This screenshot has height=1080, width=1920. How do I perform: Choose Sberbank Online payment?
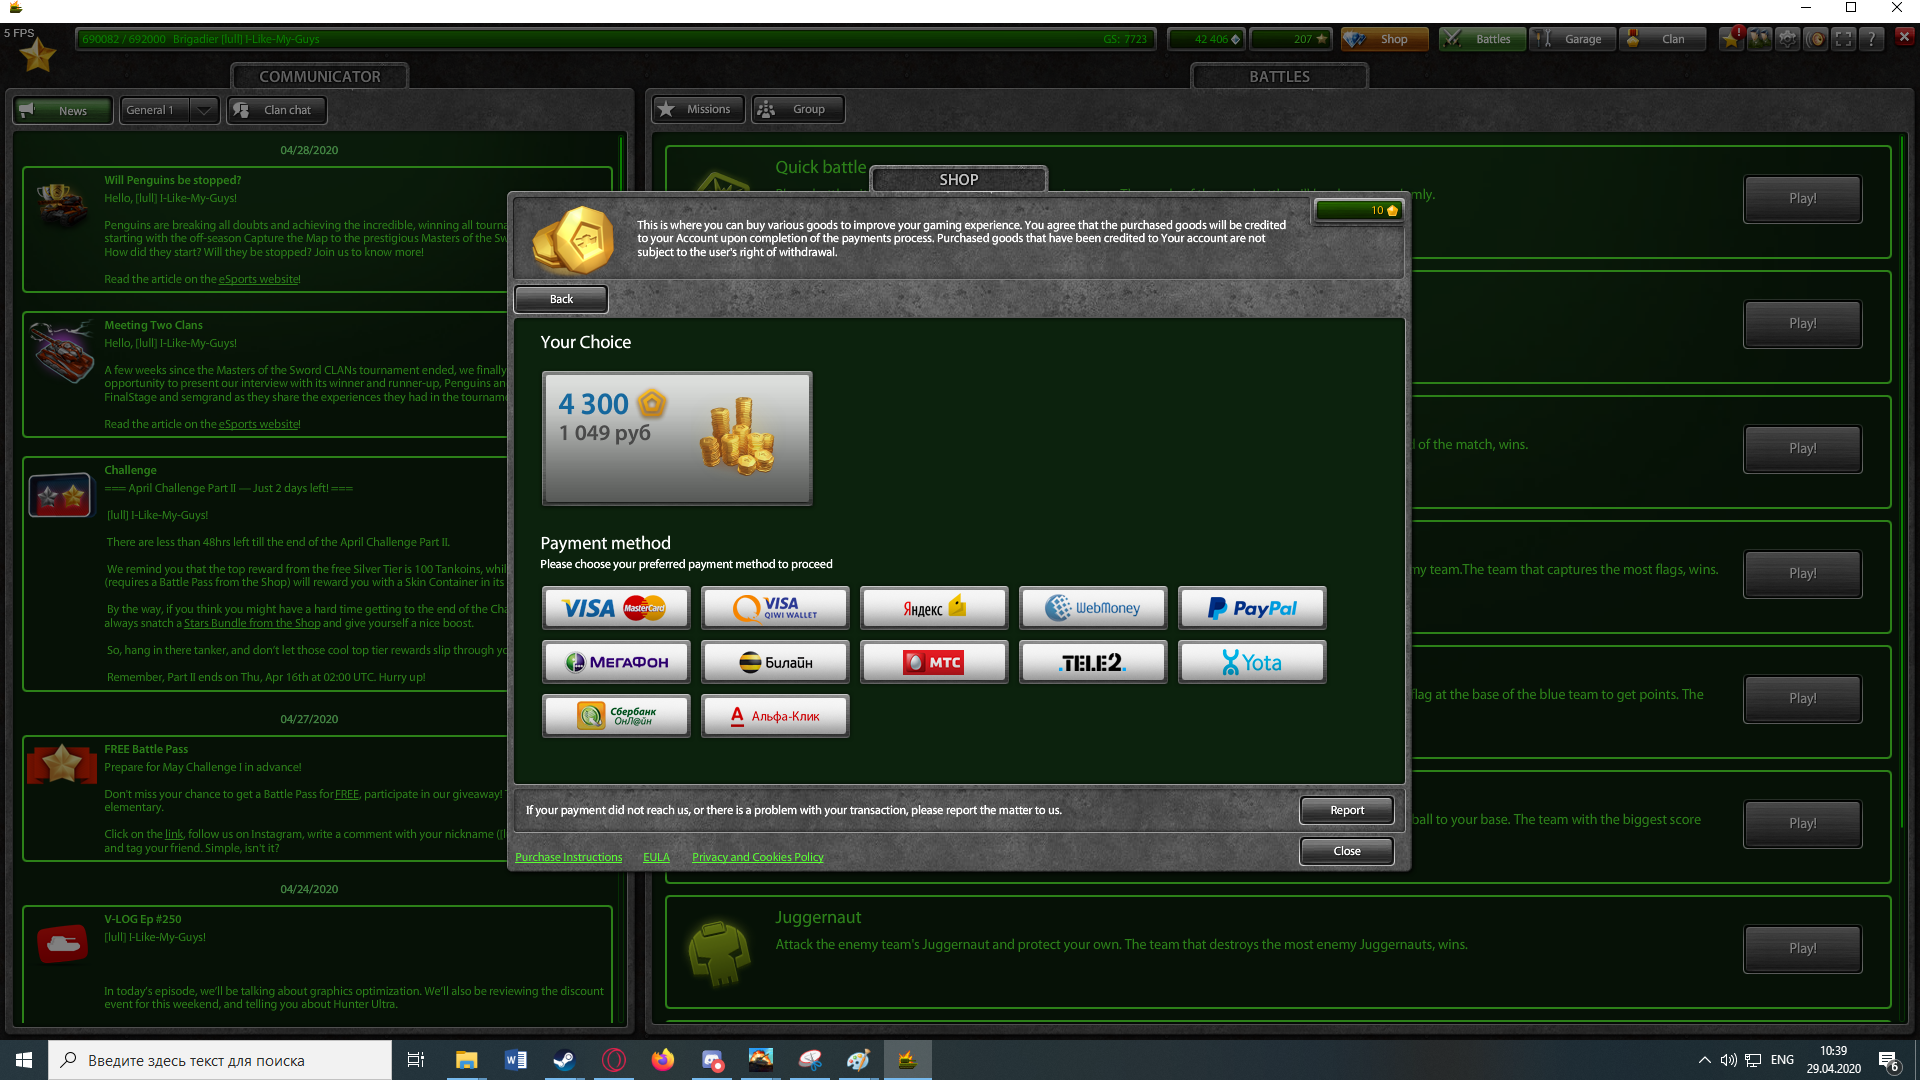tap(616, 716)
